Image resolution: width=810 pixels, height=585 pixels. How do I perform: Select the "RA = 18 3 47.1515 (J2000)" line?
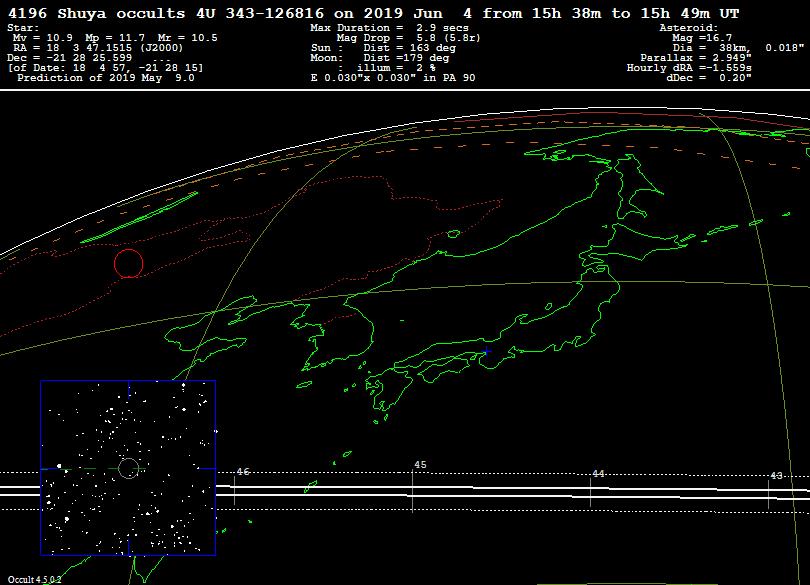point(98,48)
